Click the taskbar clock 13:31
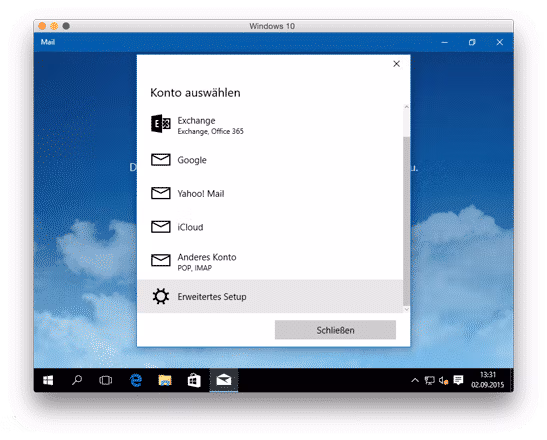This screenshot has height=440, width=547. click(488, 375)
